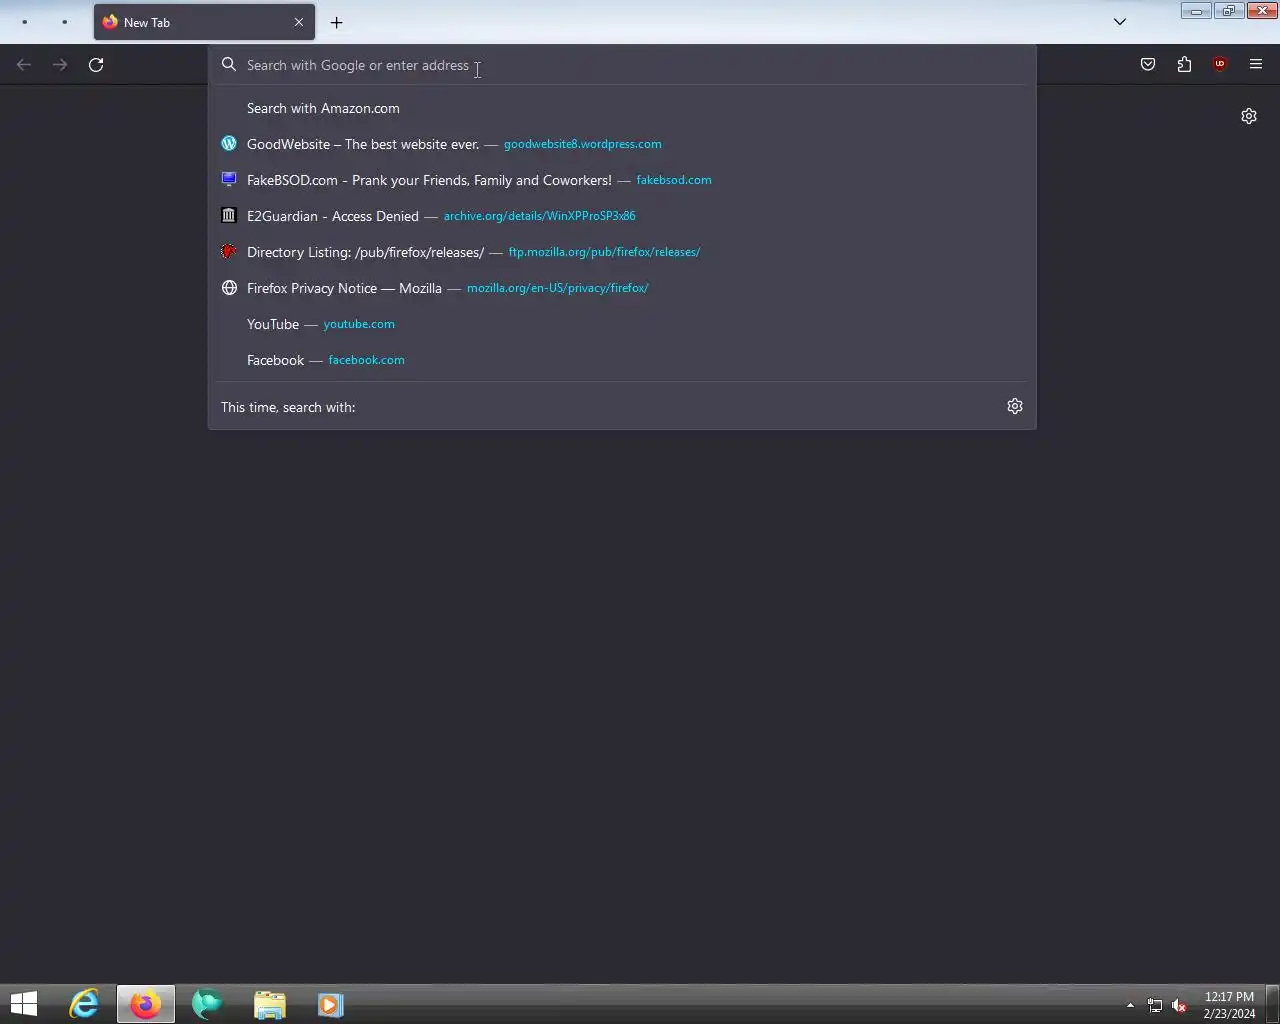Reload the current page

[x=96, y=65]
